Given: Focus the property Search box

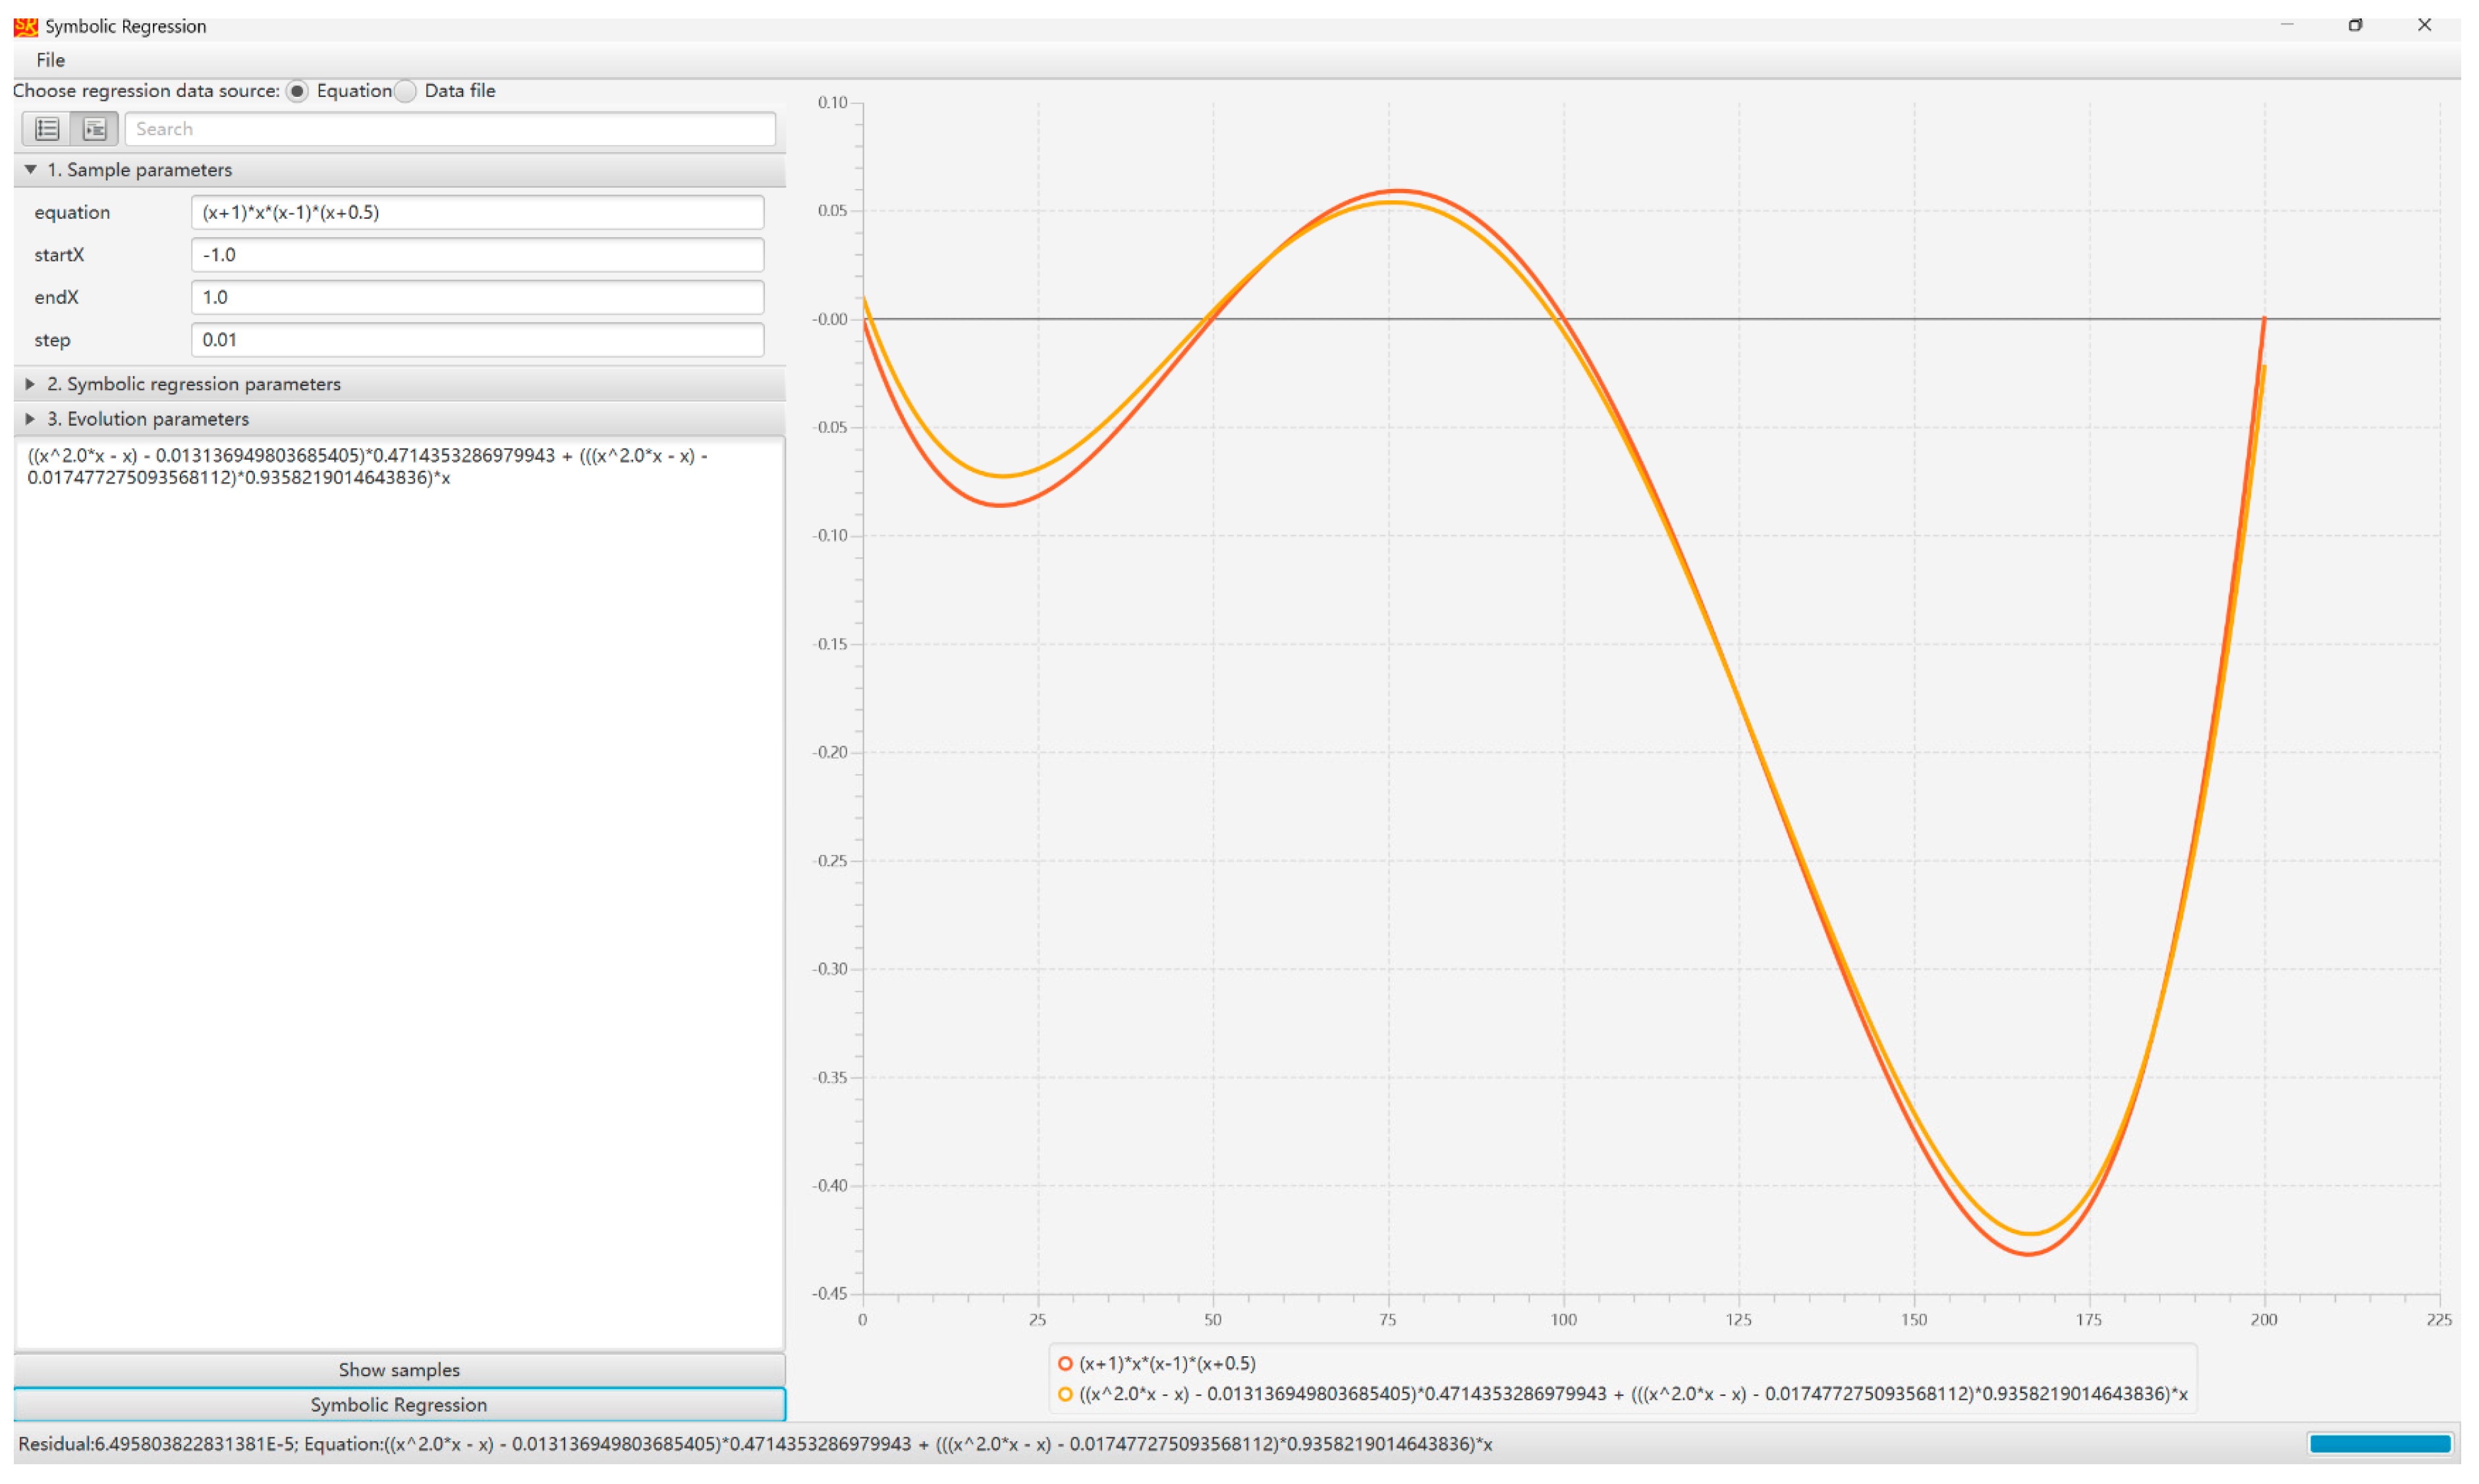Looking at the screenshot, I should point(450,129).
